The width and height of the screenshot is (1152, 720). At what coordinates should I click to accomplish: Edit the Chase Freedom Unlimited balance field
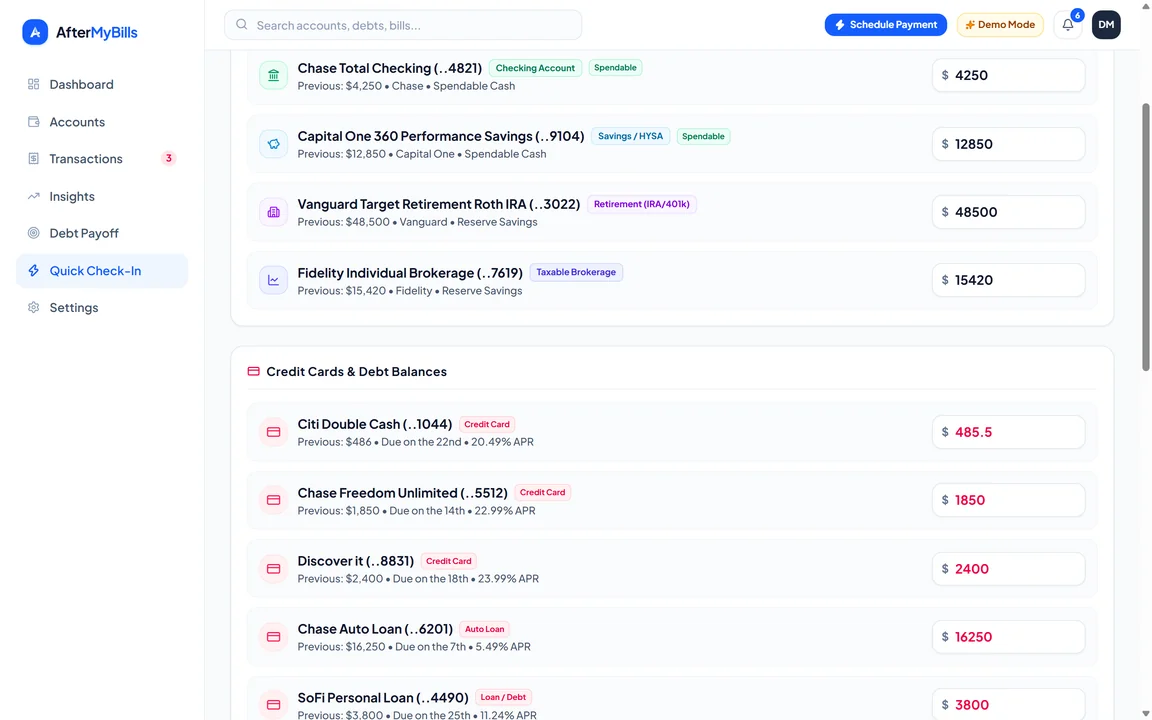1009,500
